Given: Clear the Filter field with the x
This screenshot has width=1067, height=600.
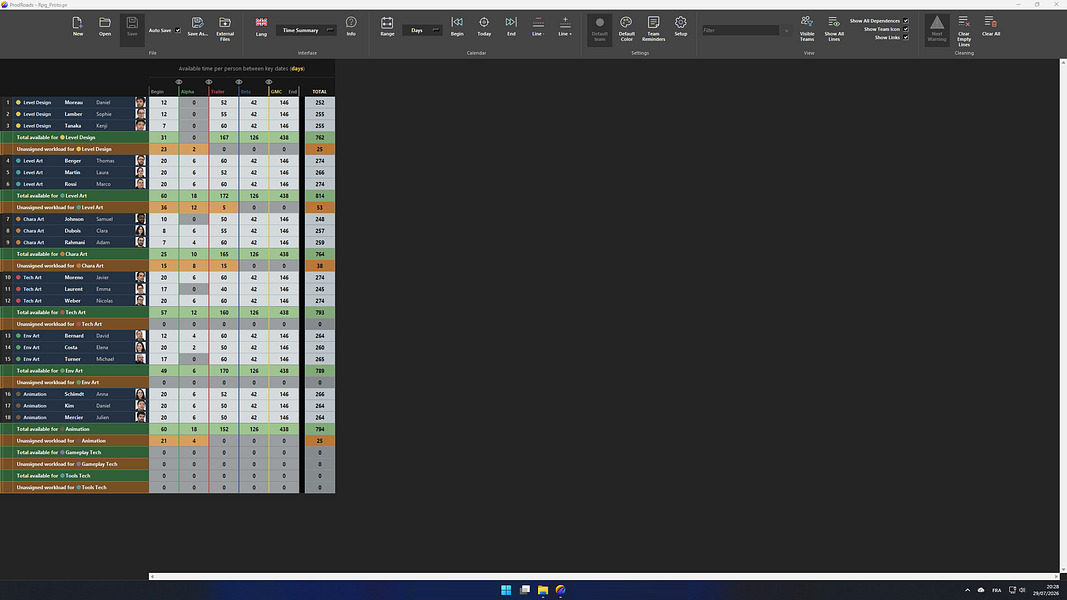Looking at the screenshot, I should click(x=787, y=31).
